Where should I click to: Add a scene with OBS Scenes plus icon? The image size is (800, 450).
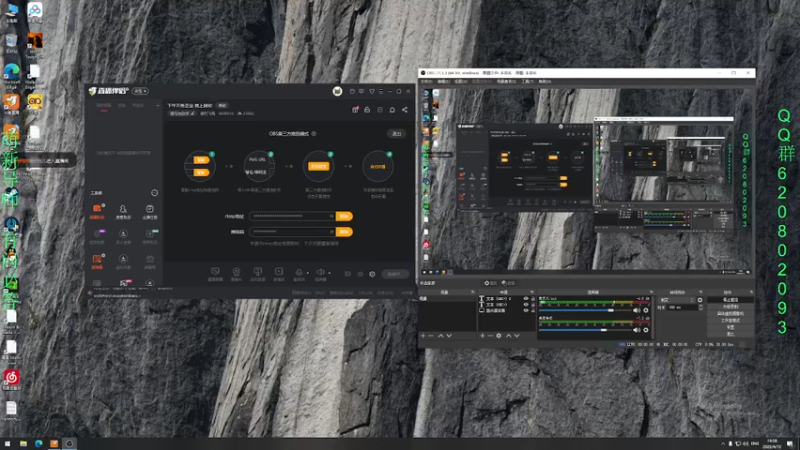click(x=422, y=336)
